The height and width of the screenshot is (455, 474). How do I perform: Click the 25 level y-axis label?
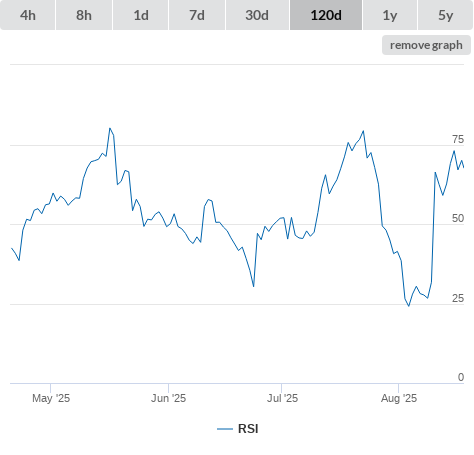pyautogui.click(x=458, y=298)
